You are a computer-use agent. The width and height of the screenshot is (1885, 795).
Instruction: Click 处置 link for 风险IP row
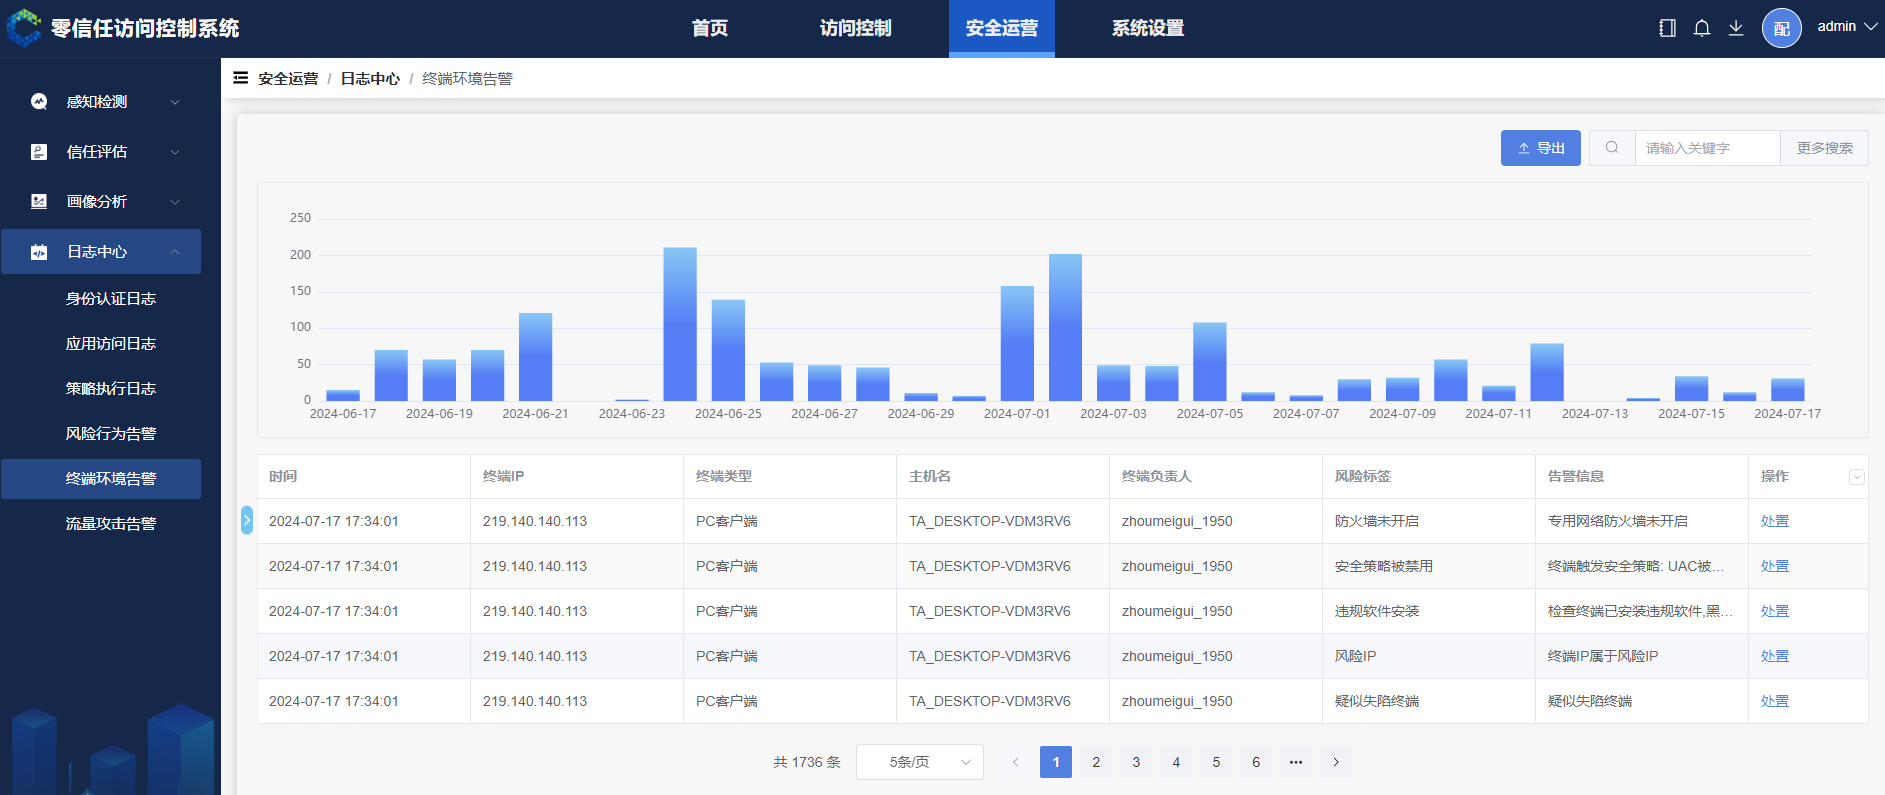coord(1774,656)
